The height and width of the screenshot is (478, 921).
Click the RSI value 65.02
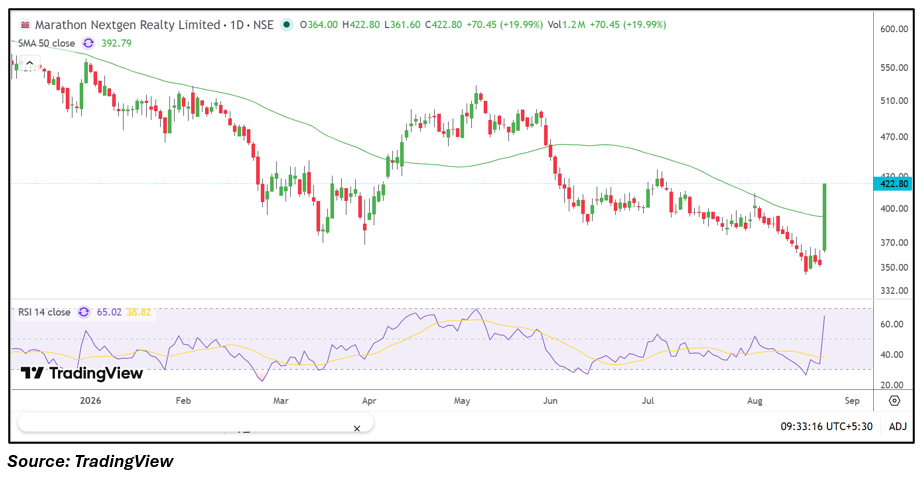[109, 312]
